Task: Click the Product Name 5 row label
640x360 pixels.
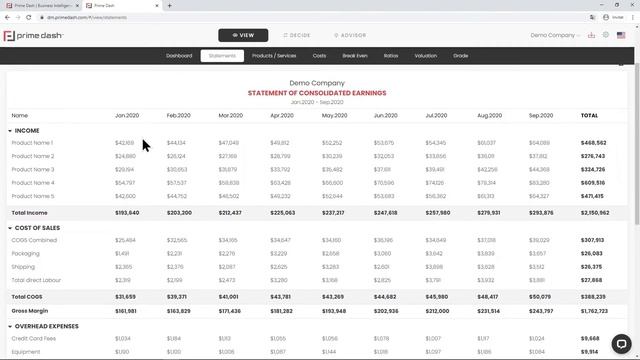Action: pos(33,196)
